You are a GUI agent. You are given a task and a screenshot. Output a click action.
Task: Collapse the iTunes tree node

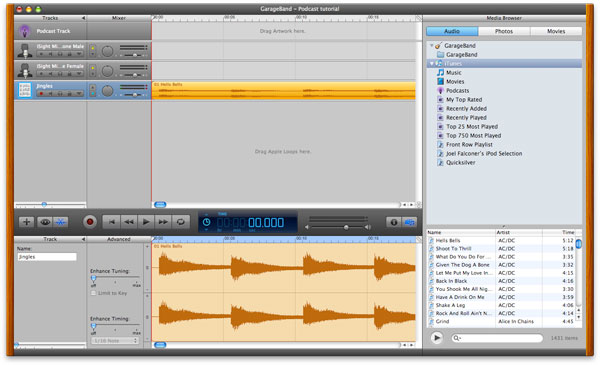(432, 64)
